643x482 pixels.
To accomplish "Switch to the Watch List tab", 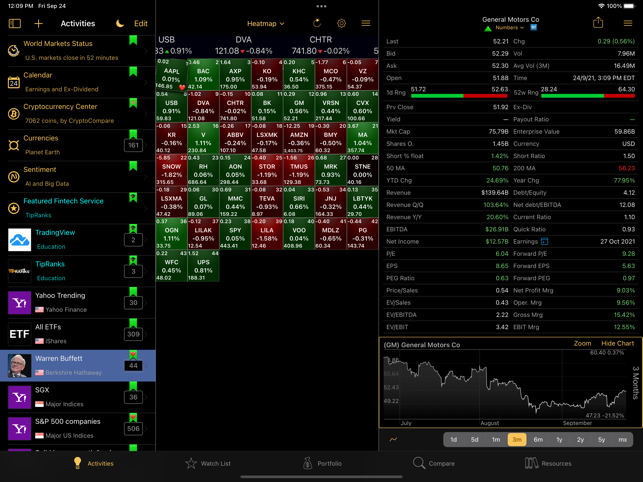I will coord(208,464).
